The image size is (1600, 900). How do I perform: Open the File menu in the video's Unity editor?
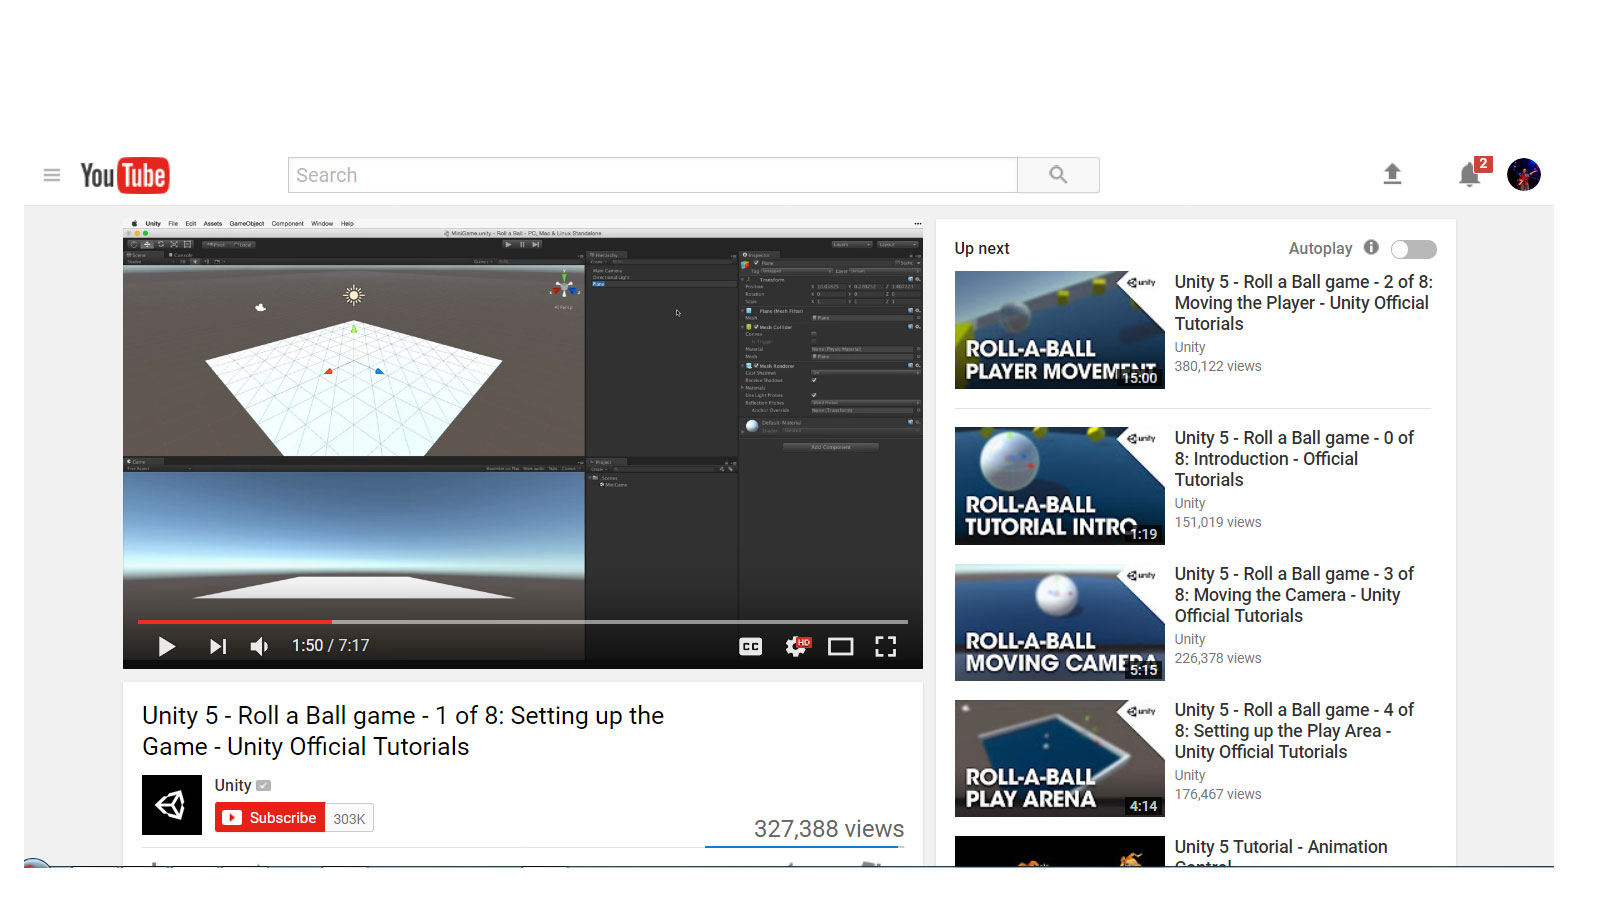(173, 223)
